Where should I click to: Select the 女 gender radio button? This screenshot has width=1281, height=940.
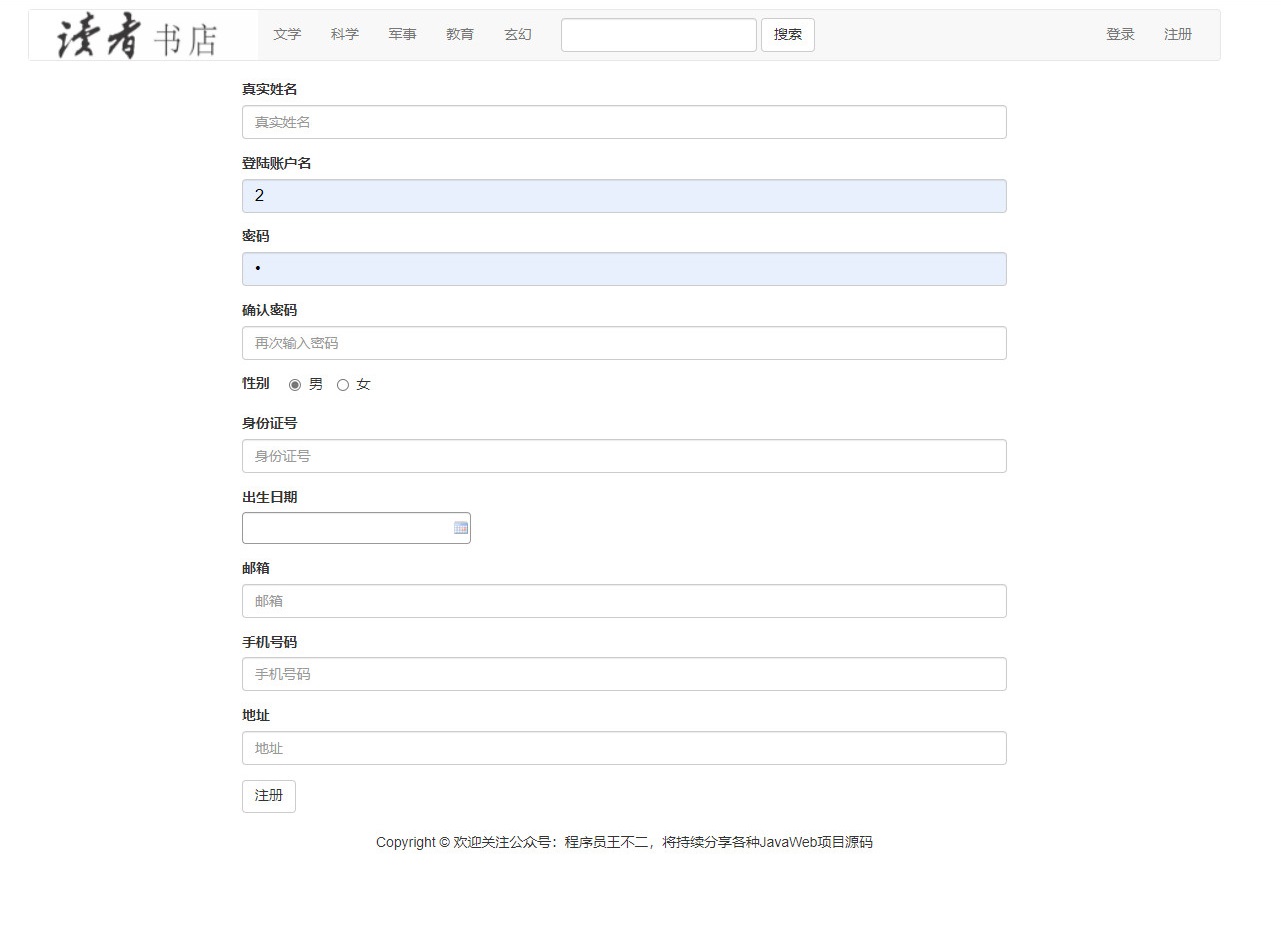pyautogui.click(x=343, y=385)
